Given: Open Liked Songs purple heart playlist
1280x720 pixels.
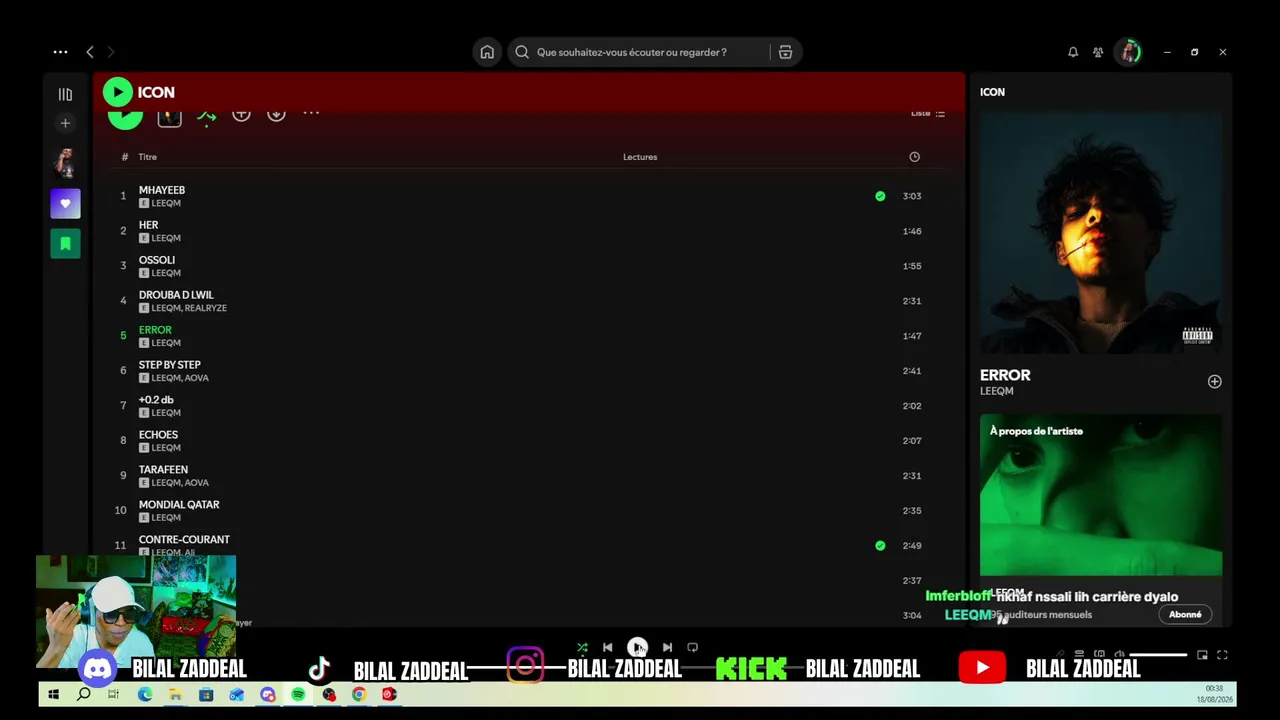Looking at the screenshot, I should pyautogui.click(x=65, y=203).
